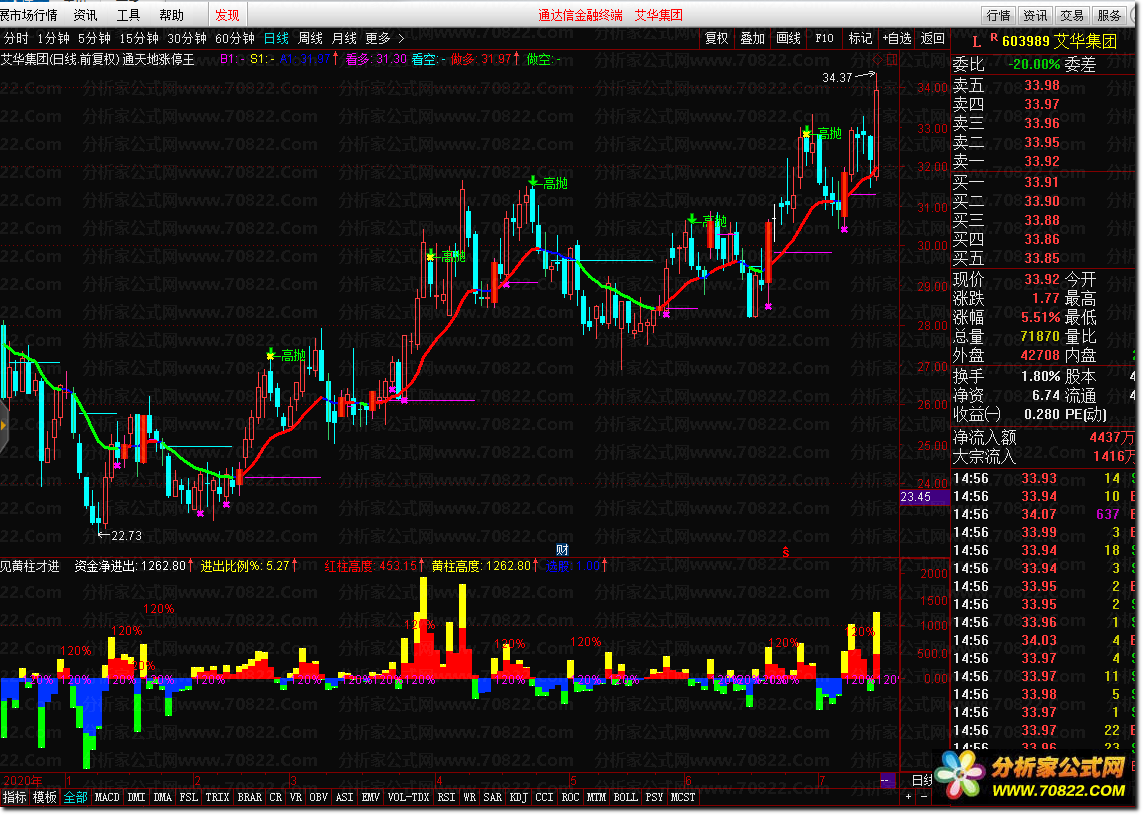The image size is (1144, 815).
Task: Open the 展市场行情 menu
Action: pyautogui.click(x=29, y=15)
